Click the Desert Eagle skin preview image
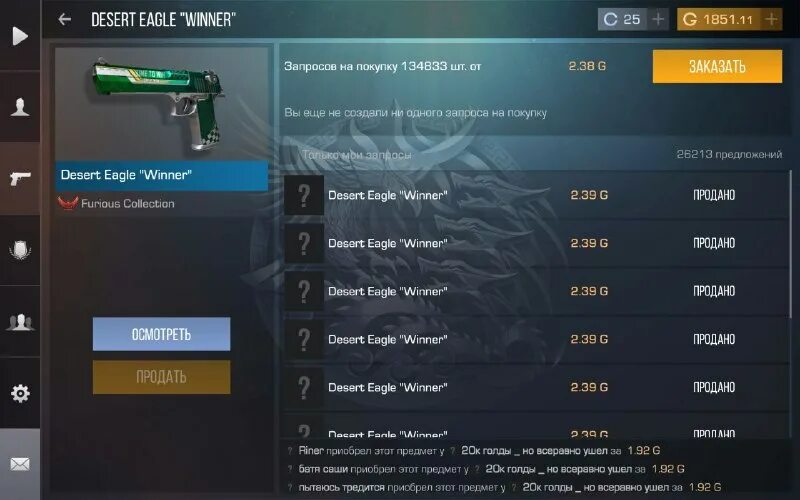Image resolution: width=800 pixels, height=500 pixels. pos(161,105)
